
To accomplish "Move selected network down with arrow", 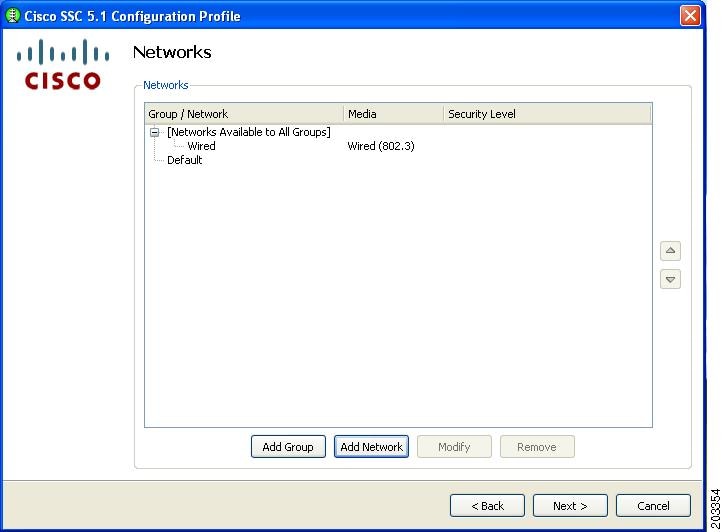I will pos(670,279).
